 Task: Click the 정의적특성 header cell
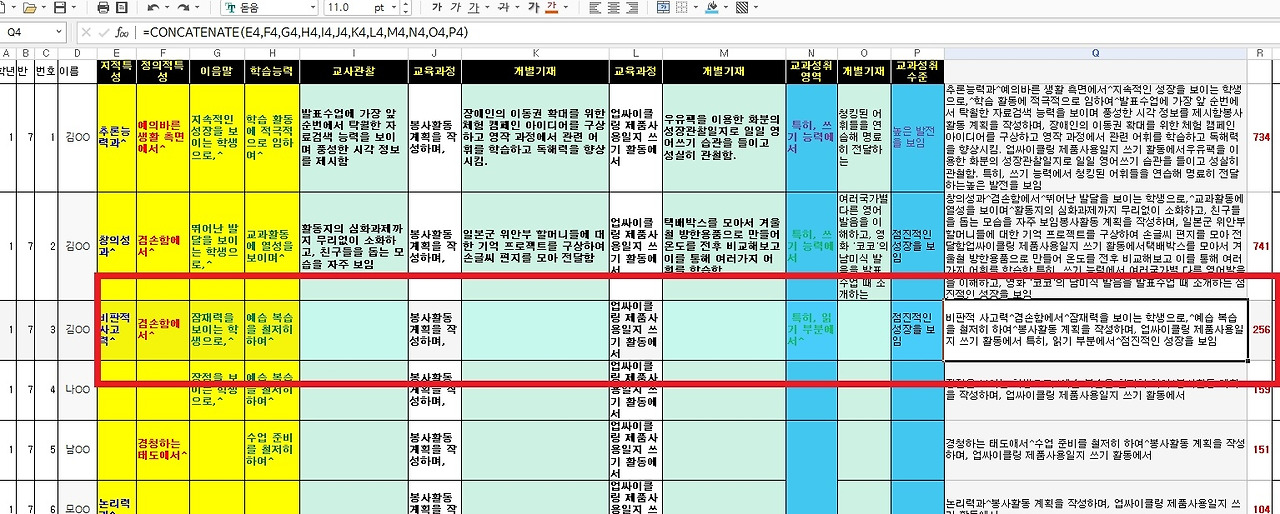point(163,71)
